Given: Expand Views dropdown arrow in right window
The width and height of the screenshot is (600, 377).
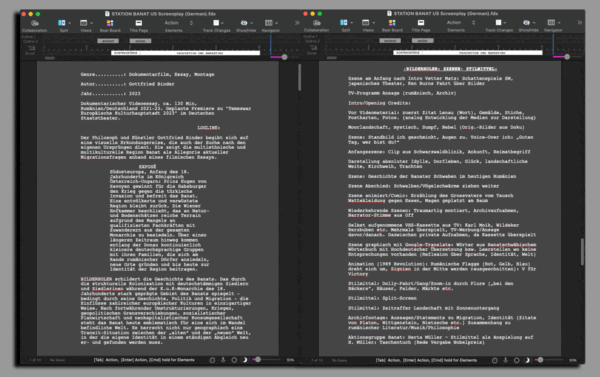Looking at the screenshot, I should [373, 23].
